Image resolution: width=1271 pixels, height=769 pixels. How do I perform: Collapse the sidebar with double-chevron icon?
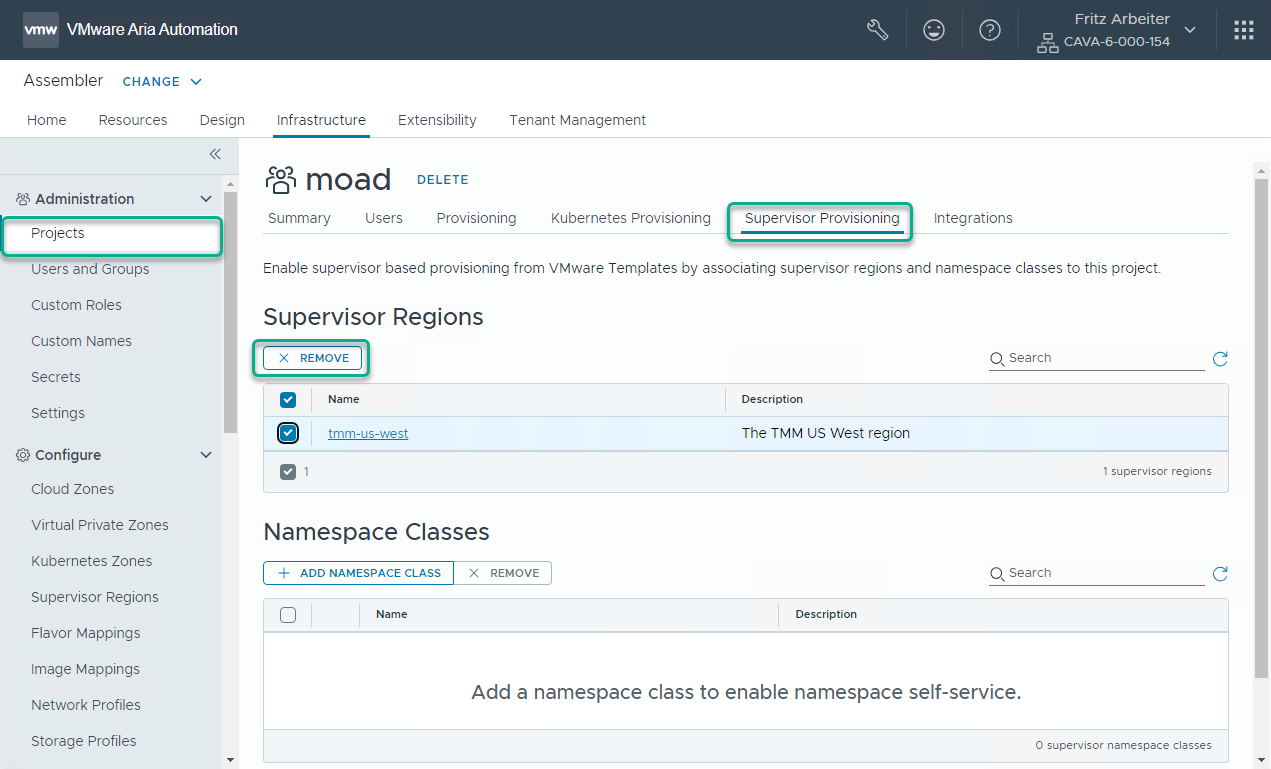(214, 154)
